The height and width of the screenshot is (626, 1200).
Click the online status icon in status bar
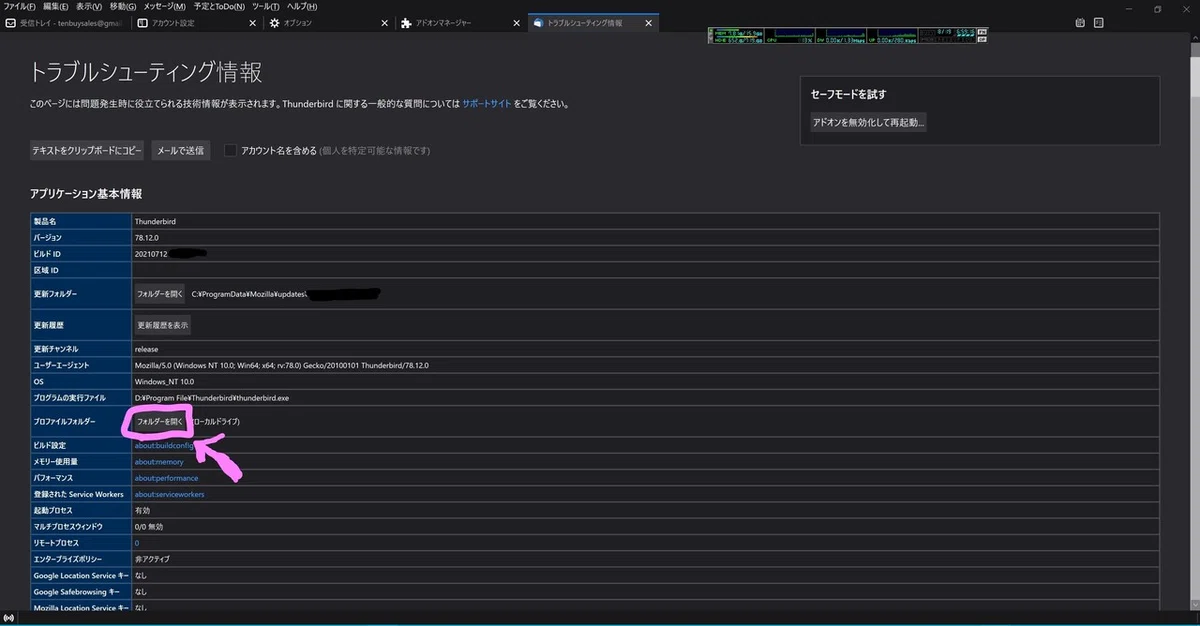(x=9, y=619)
